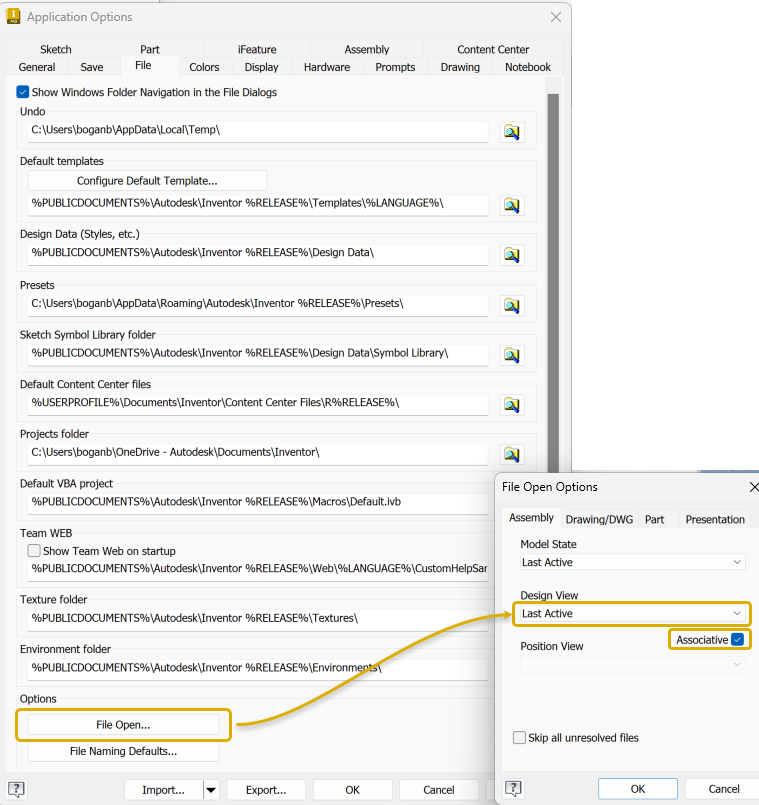Browse for the Default templates folder

(x=511, y=205)
